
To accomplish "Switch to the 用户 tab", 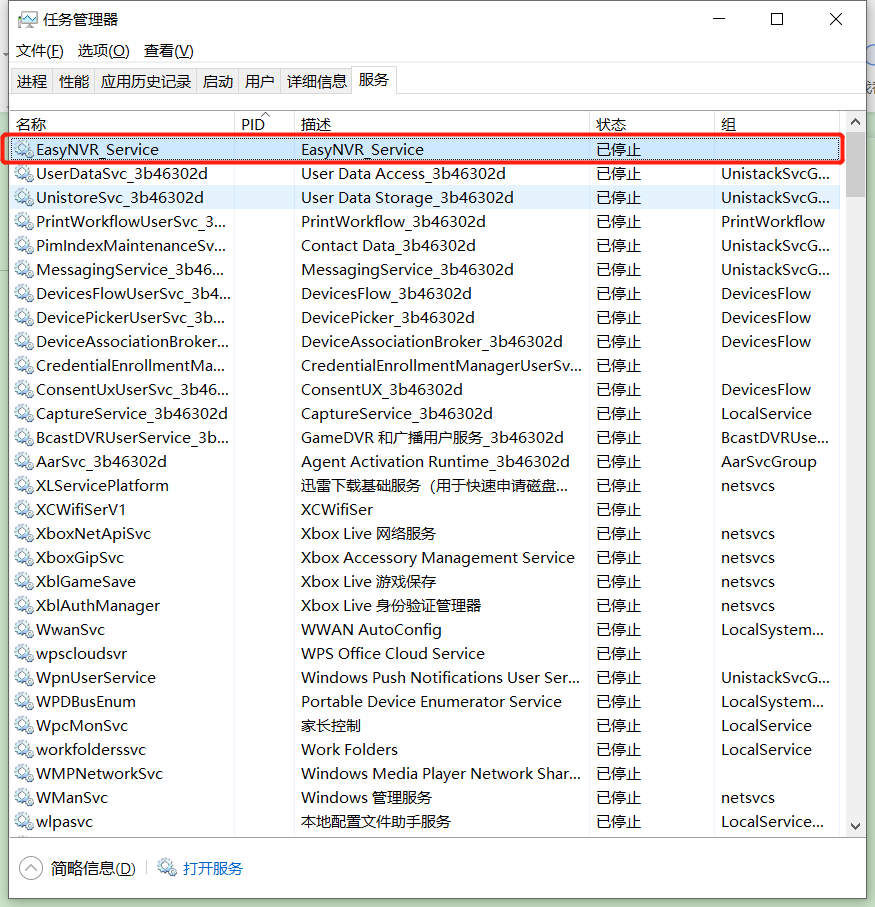I will [260, 82].
